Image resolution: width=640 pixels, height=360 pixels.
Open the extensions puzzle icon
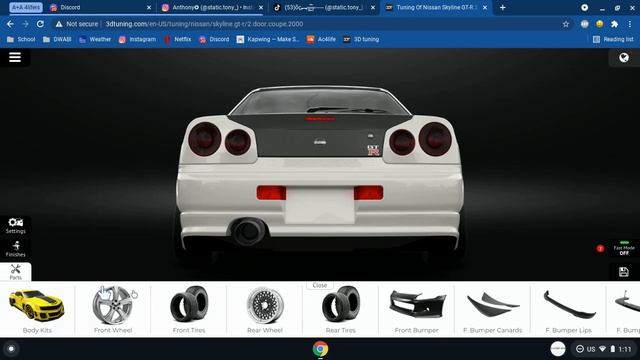[x=614, y=24]
